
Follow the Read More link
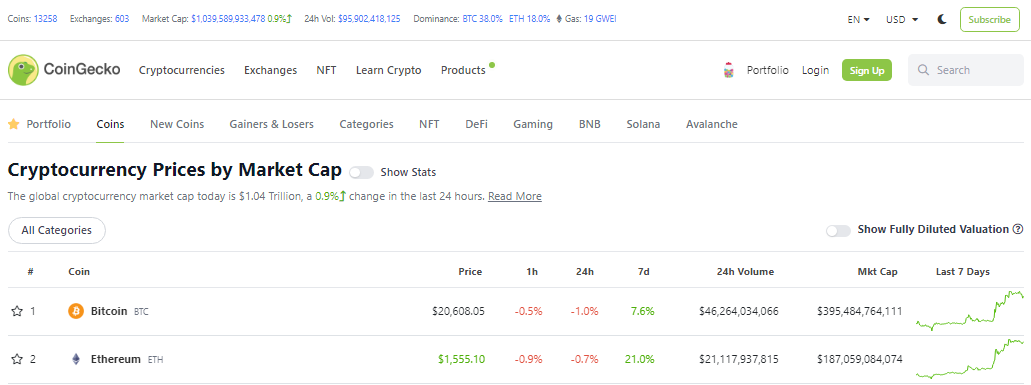tap(515, 196)
